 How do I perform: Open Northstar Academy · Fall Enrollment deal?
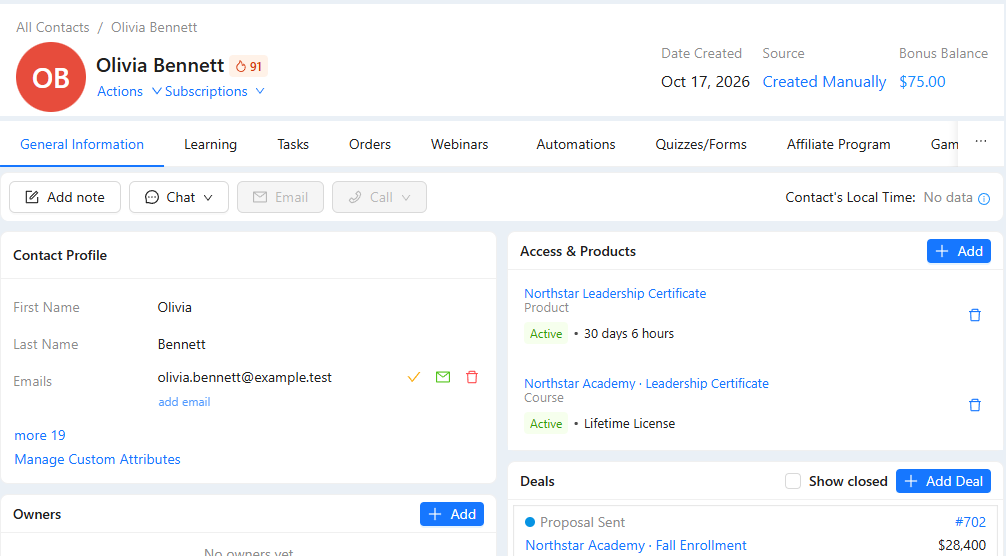coord(636,545)
